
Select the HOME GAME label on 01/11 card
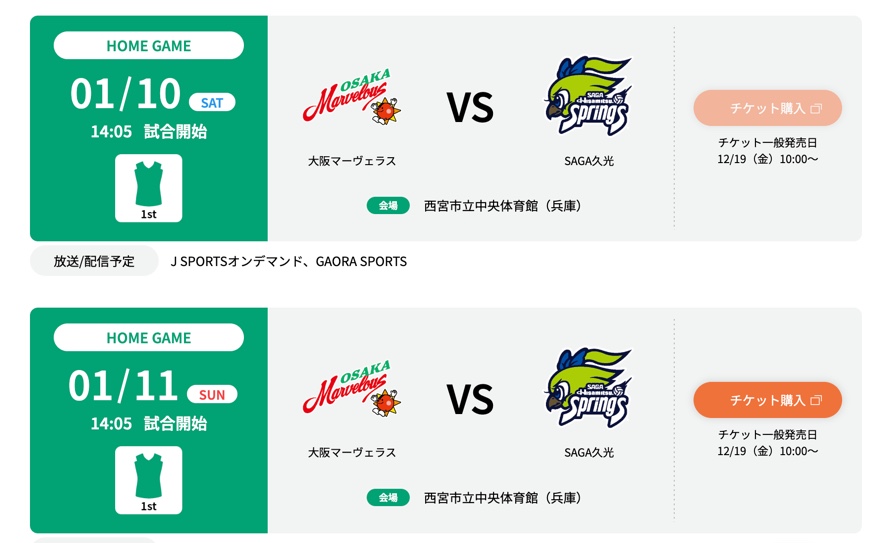pos(148,338)
